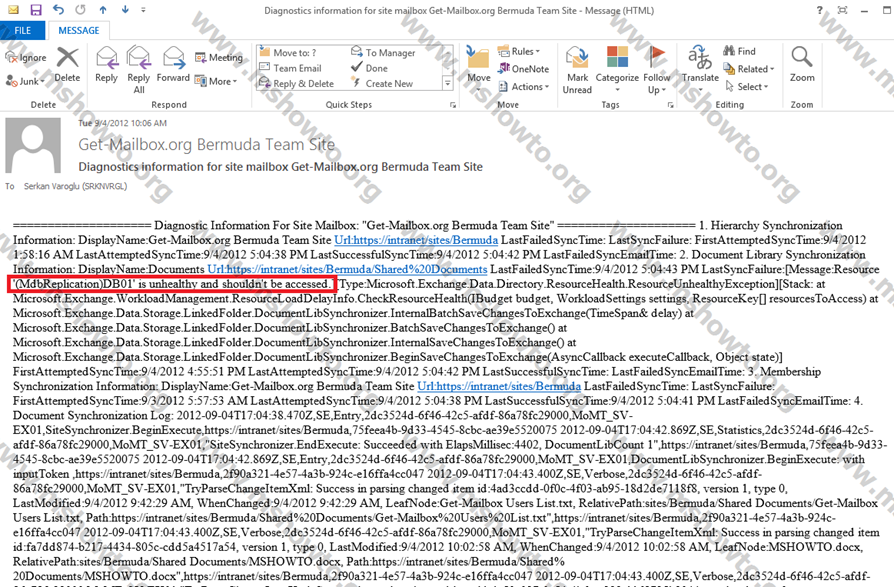Expand the Quick Steps gallery

[x=448, y=83]
